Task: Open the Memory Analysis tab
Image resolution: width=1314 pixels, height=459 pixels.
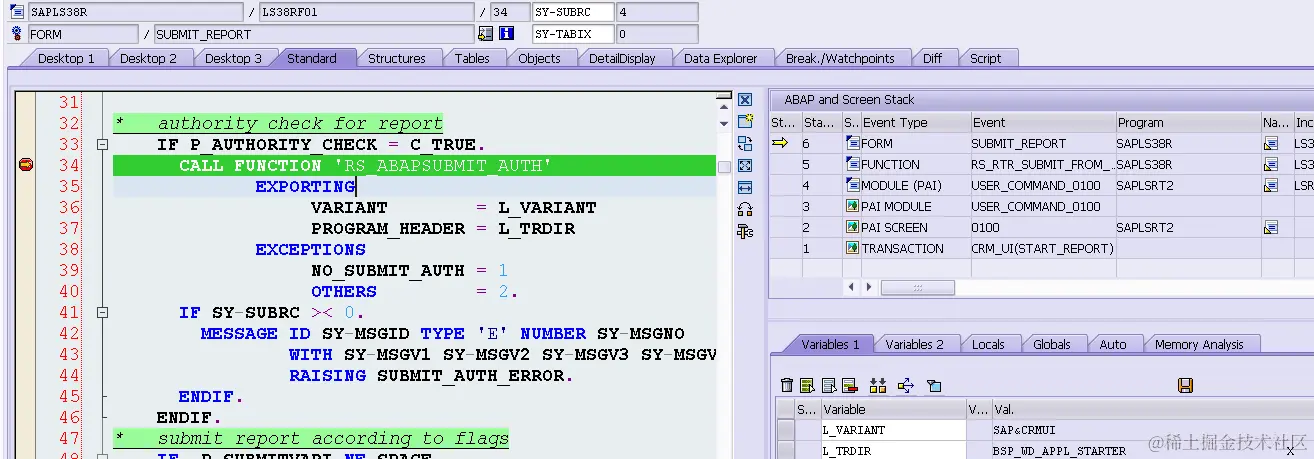Action: [1199, 344]
